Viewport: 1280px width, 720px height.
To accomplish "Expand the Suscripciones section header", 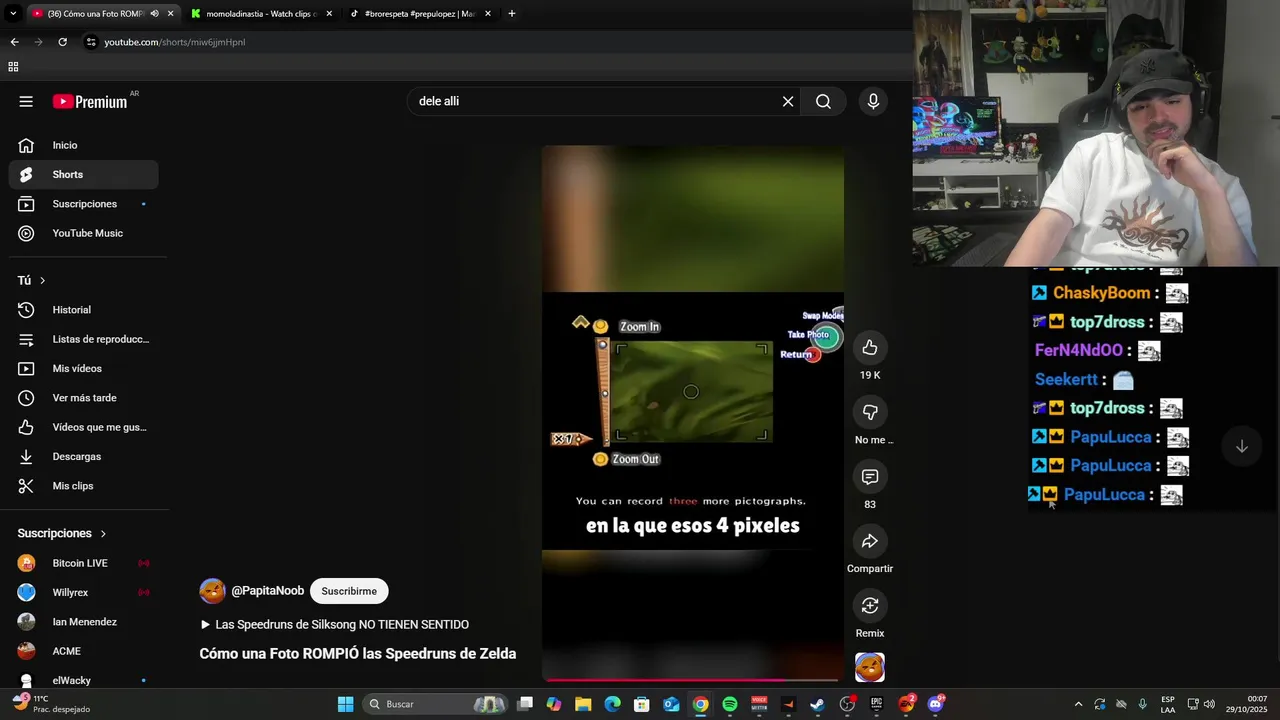I will tap(62, 533).
